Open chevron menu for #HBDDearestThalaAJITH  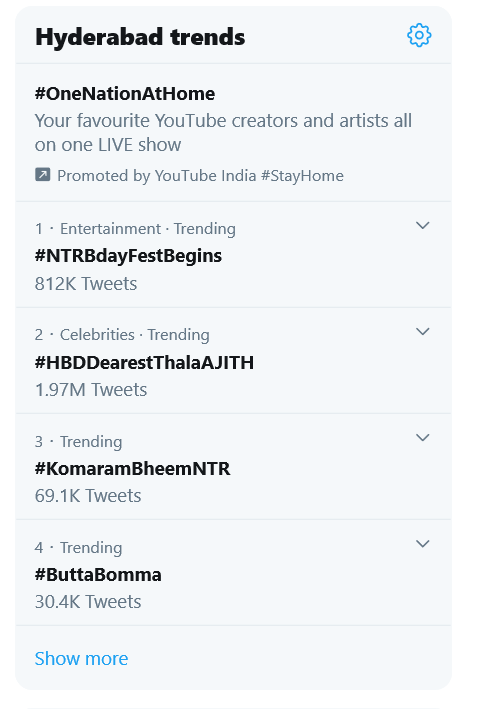[x=423, y=331]
